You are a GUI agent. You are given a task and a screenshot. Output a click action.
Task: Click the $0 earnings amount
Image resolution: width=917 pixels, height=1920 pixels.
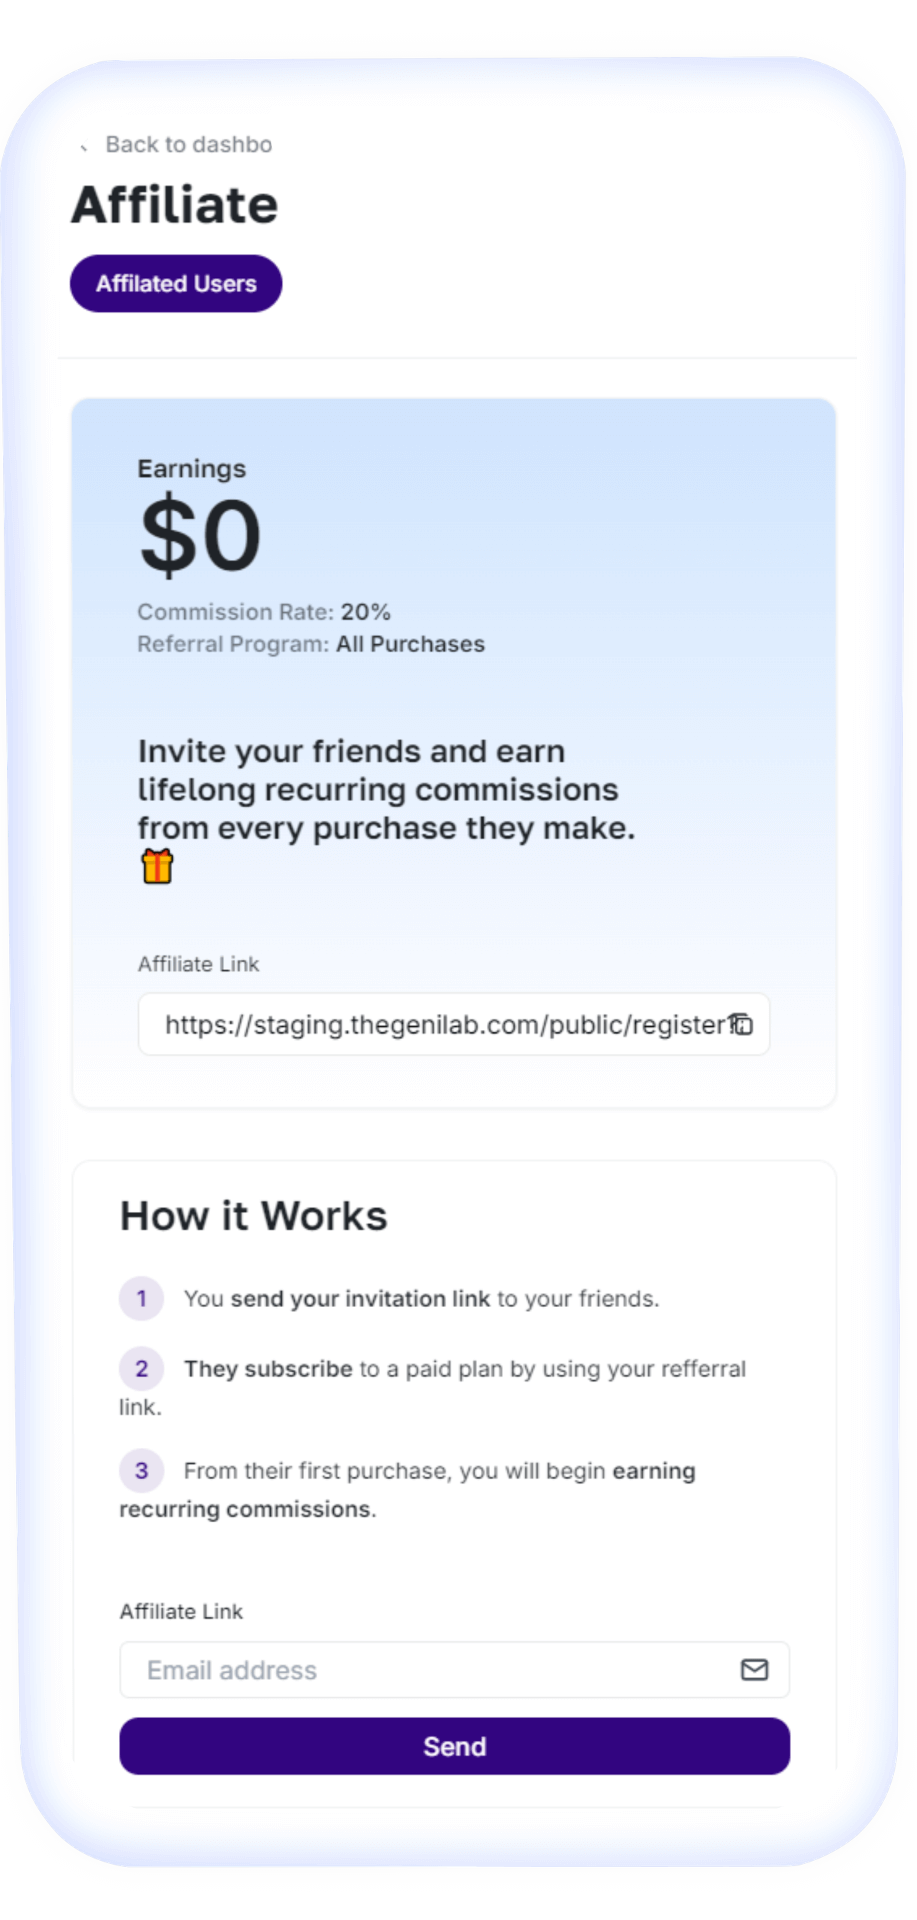[200, 537]
